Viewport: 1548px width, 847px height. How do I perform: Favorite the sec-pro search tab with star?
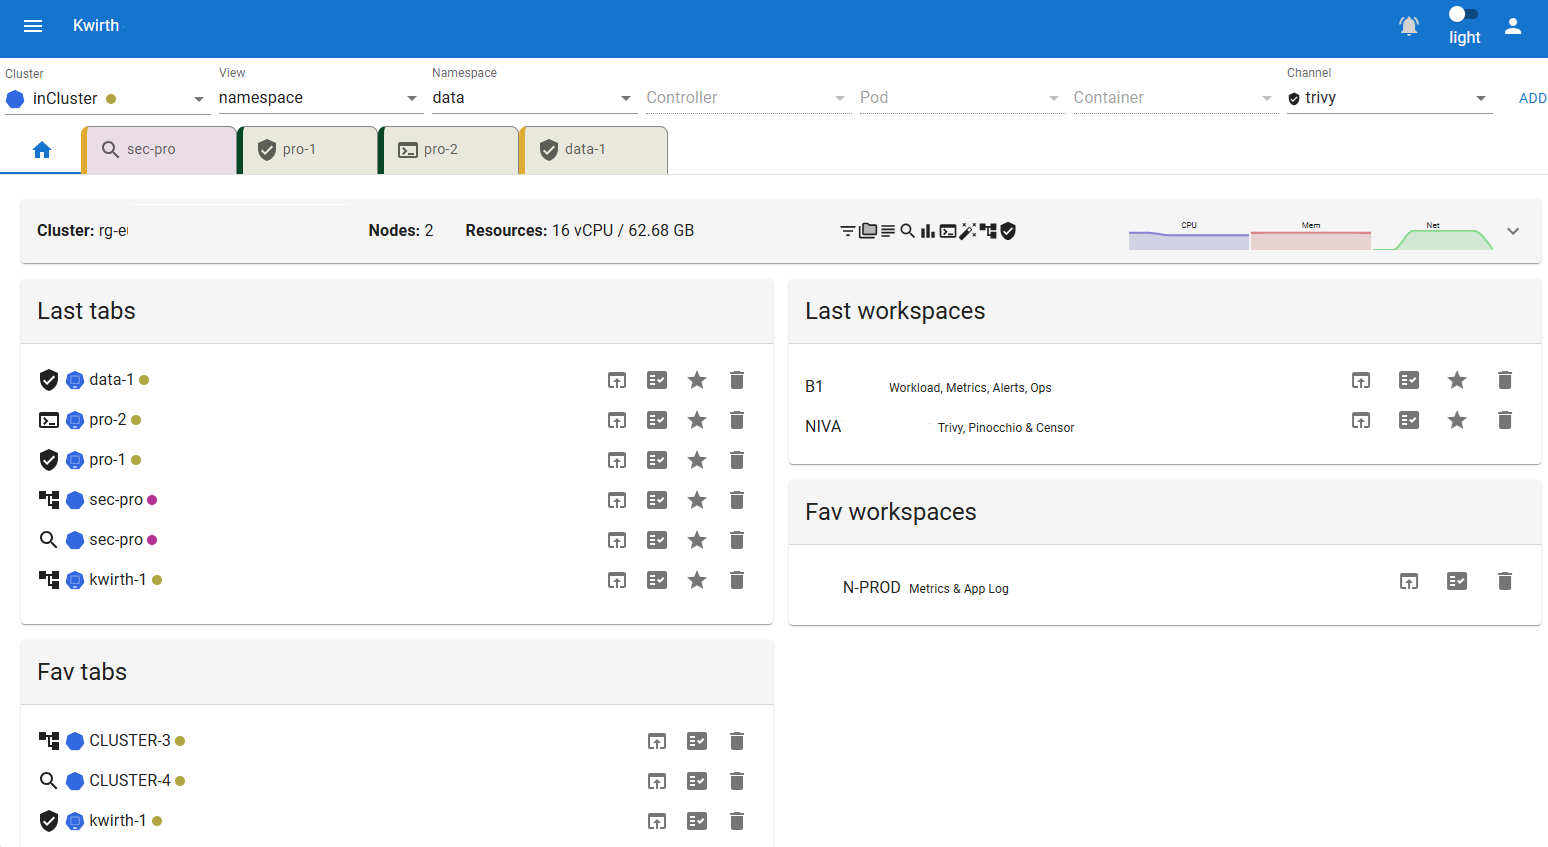point(697,540)
